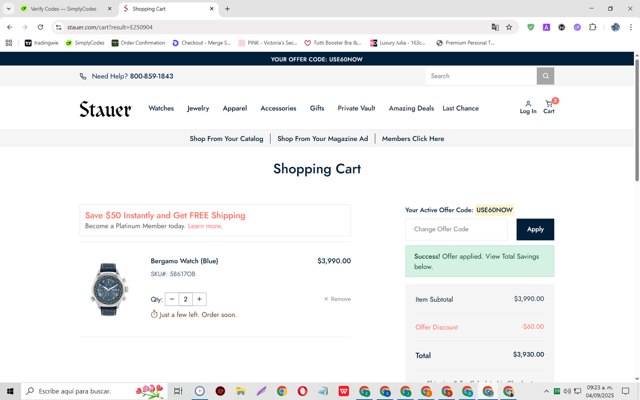Click the taskbar search box

click(x=94, y=391)
